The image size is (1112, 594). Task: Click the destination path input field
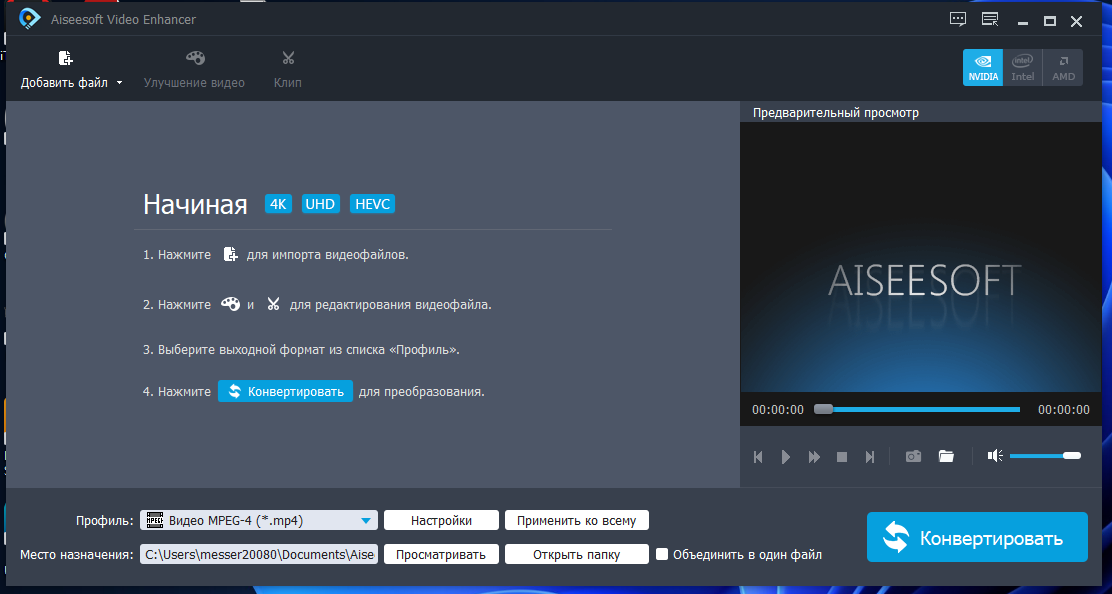pyautogui.click(x=259, y=554)
